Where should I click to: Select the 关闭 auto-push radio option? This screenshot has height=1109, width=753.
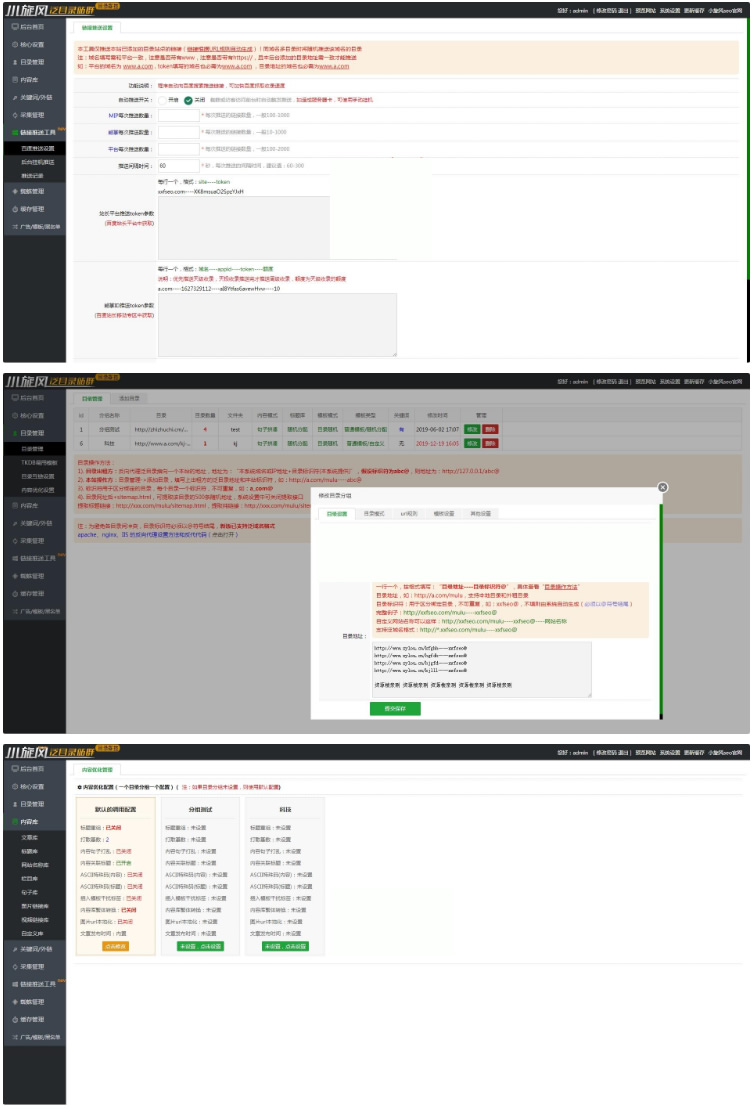click(x=187, y=100)
